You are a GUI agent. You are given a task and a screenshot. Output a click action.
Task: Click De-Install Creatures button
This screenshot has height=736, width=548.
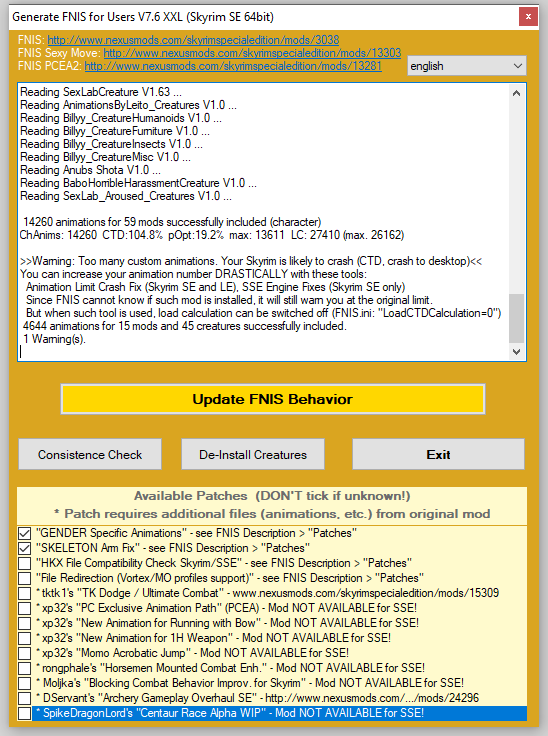(253, 454)
